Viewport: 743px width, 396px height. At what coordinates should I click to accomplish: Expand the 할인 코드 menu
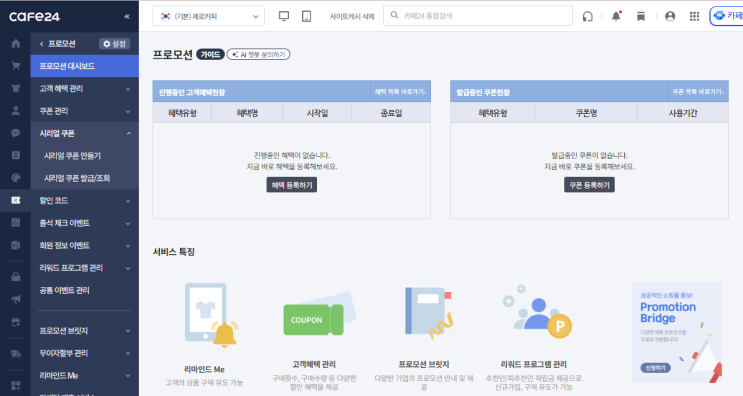[84, 200]
